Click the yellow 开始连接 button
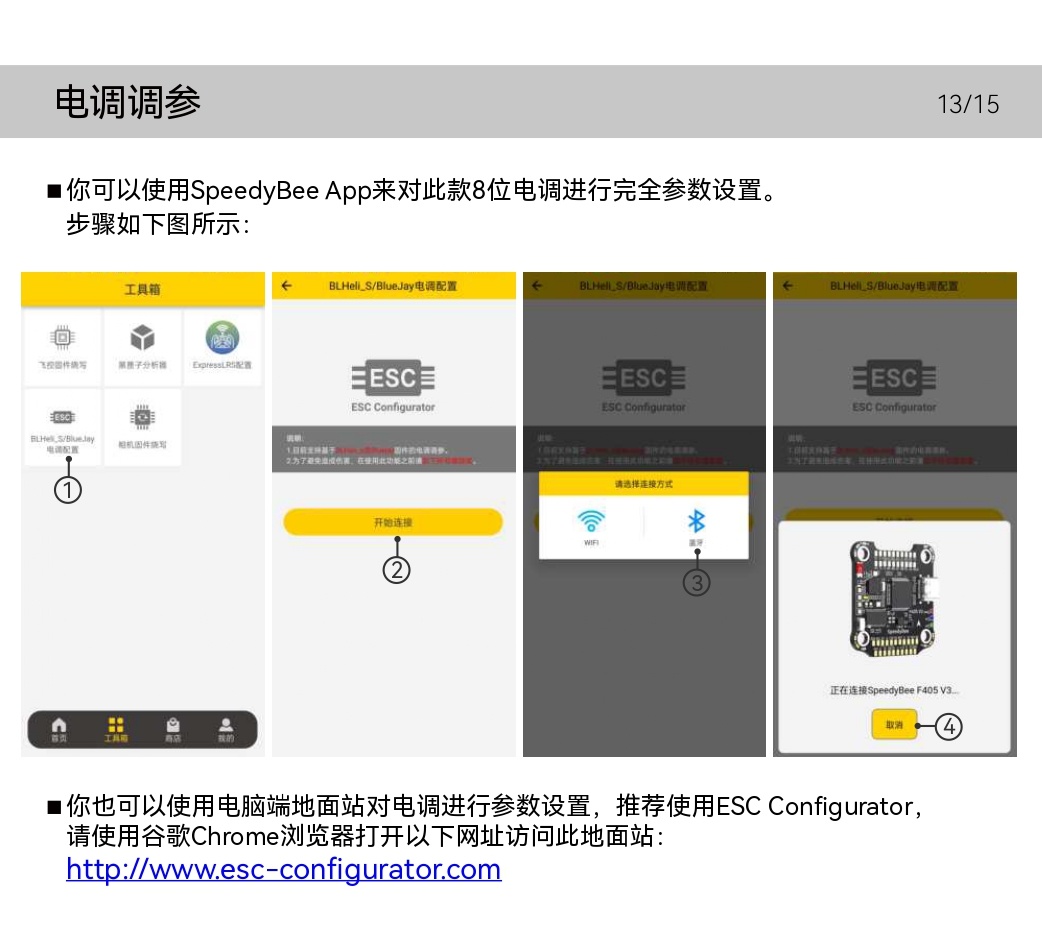1042x939 pixels. pos(393,522)
